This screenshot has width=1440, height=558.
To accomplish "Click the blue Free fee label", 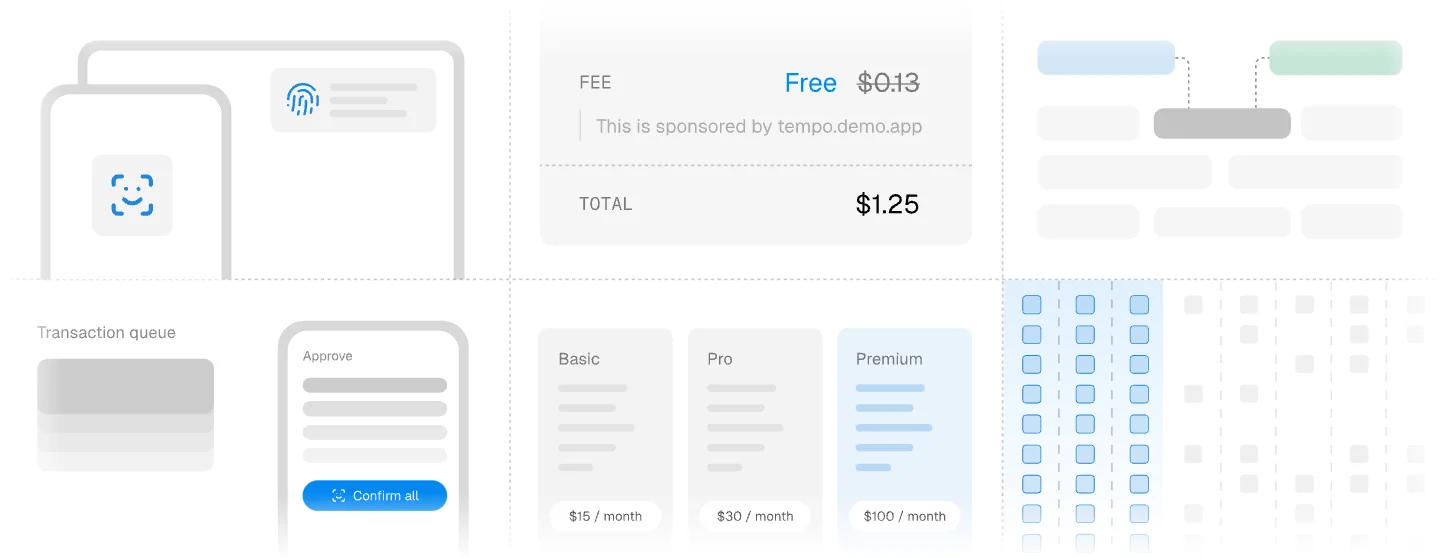I will pos(810,83).
